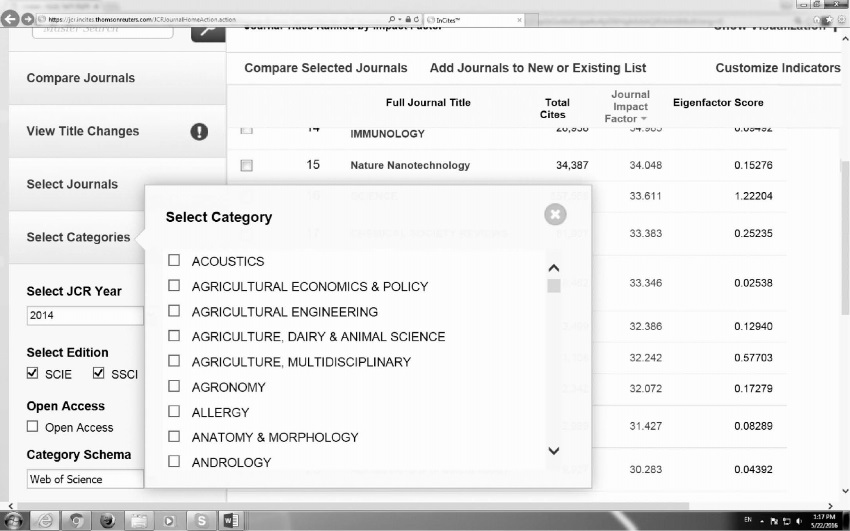Click the Master Search magnifier button
Image resolution: width=850 pixels, height=531 pixels.
click(208, 33)
